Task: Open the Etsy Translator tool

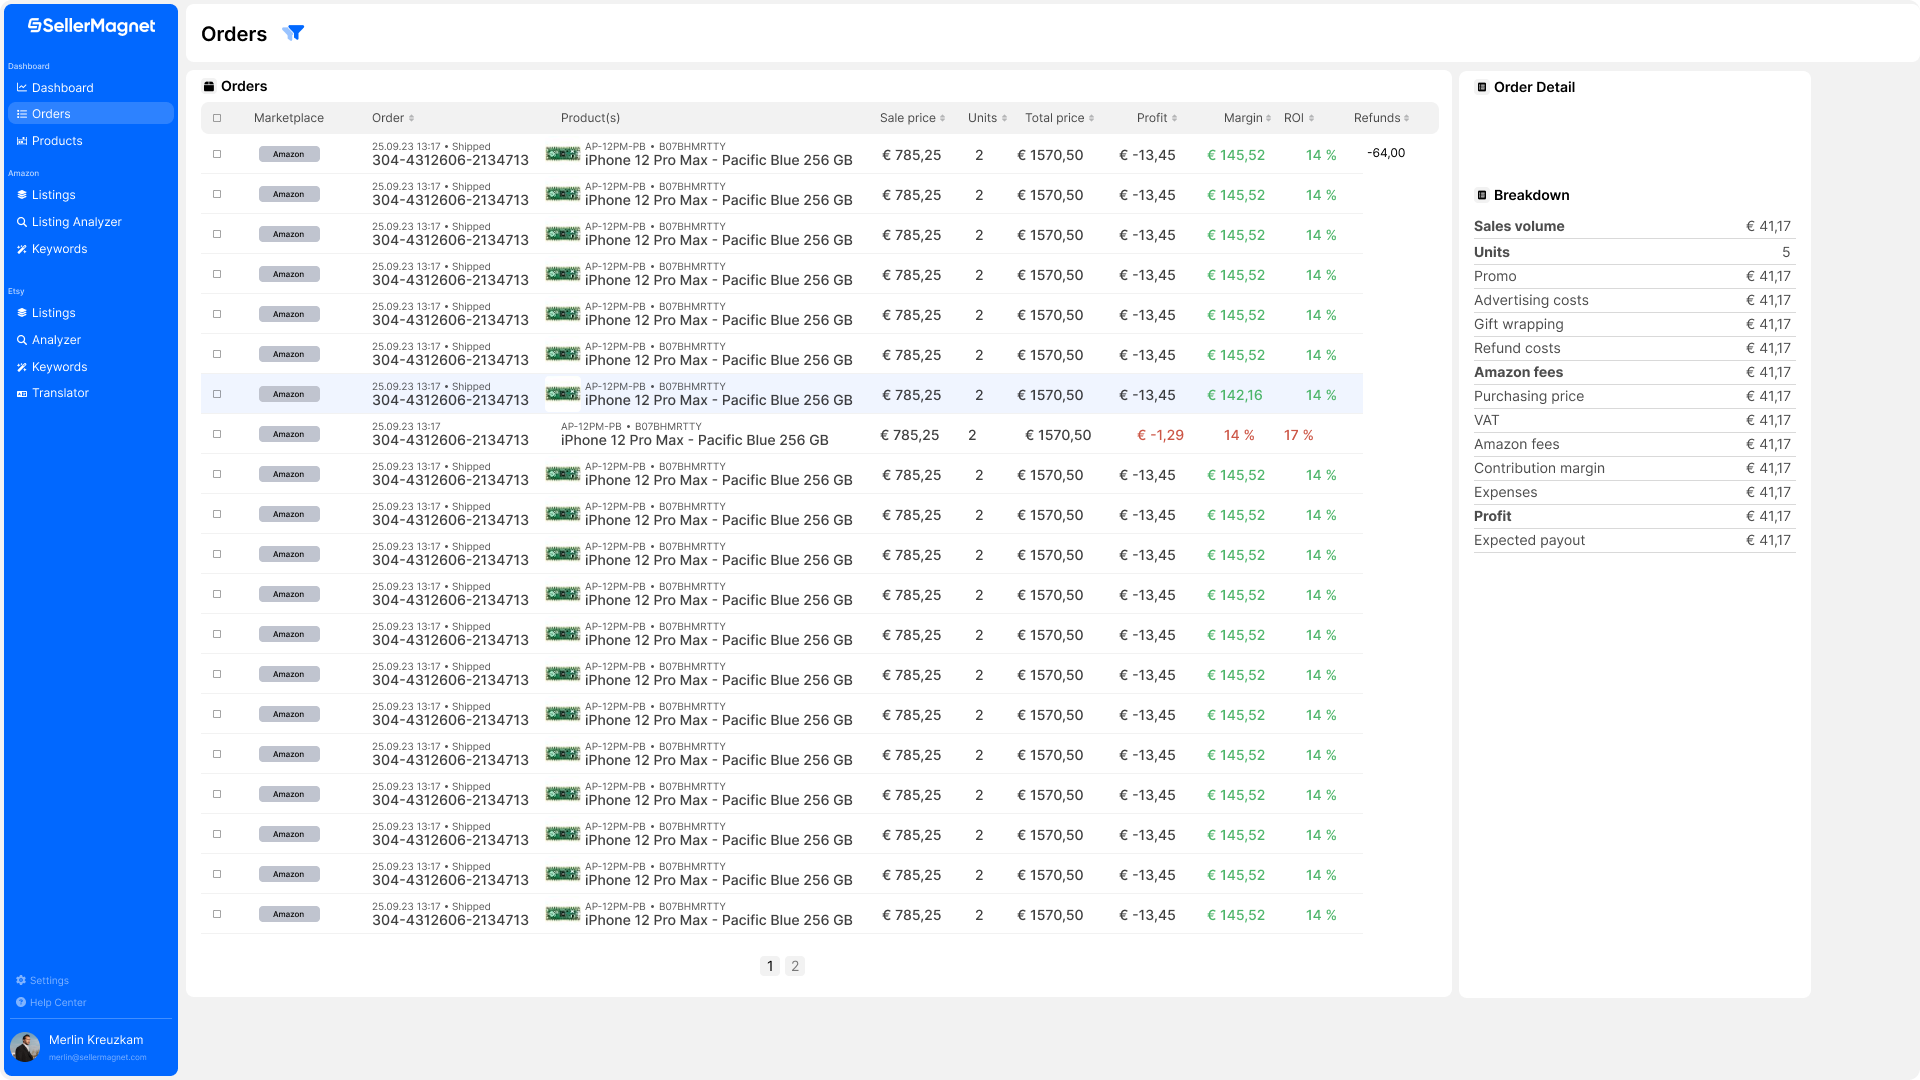Action: click(60, 393)
